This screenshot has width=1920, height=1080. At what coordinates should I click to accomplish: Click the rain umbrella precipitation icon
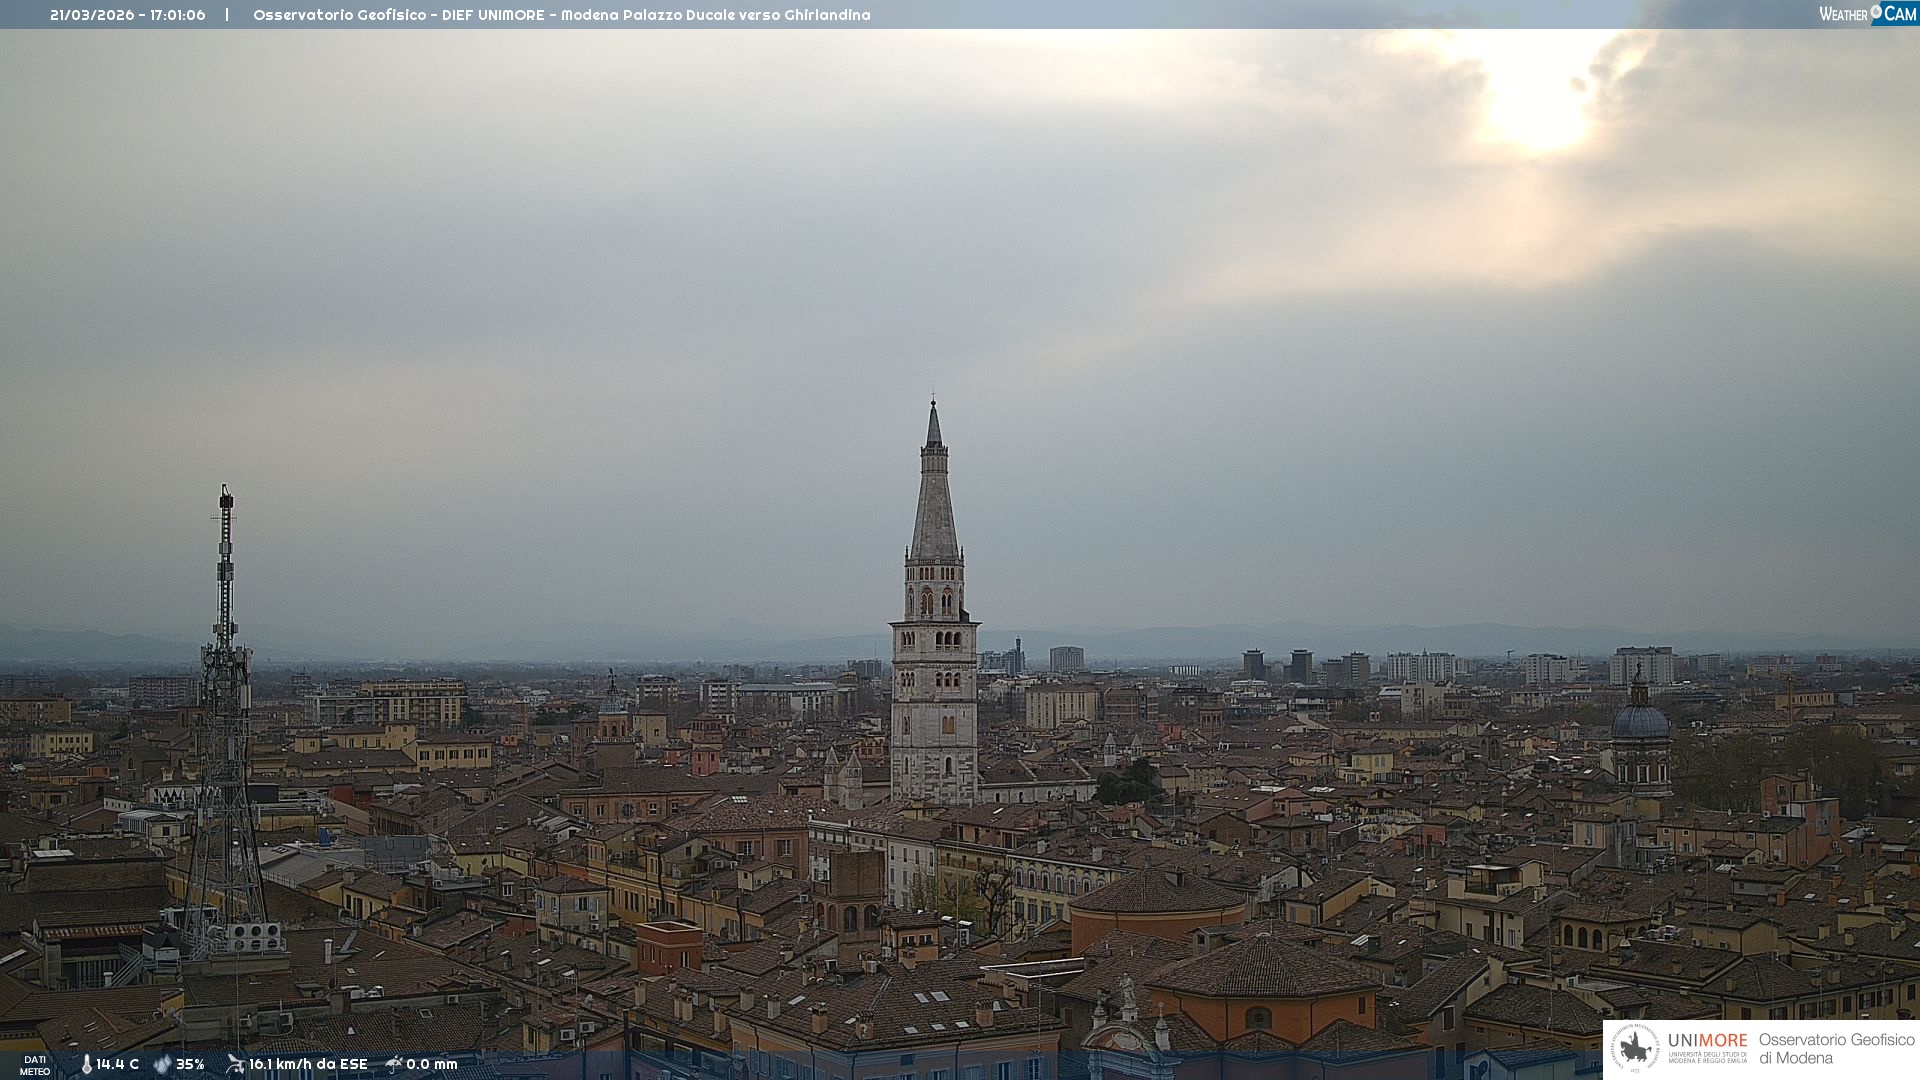[x=394, y=1064]
